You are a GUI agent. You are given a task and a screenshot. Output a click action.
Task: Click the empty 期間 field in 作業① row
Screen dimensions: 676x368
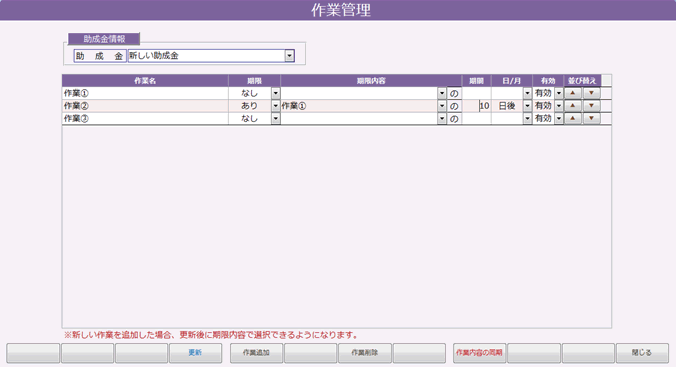[x=476, y=93]
